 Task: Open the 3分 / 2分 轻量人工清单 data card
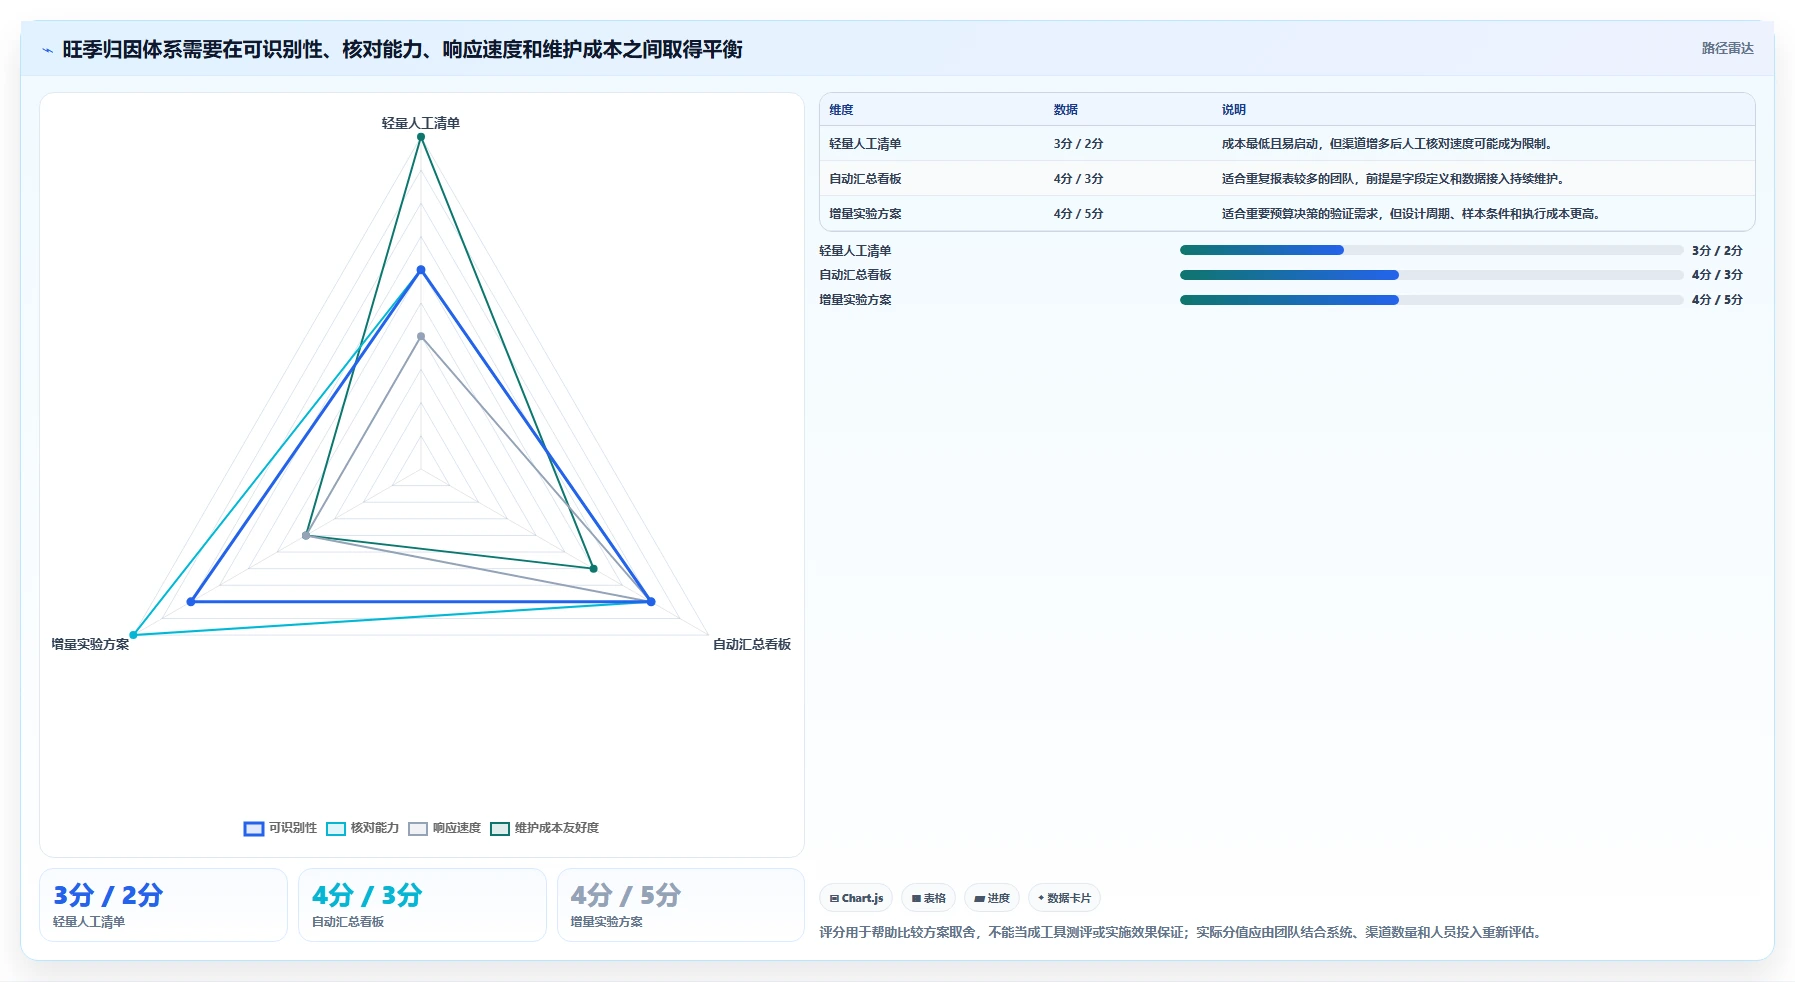pos(163,905)
